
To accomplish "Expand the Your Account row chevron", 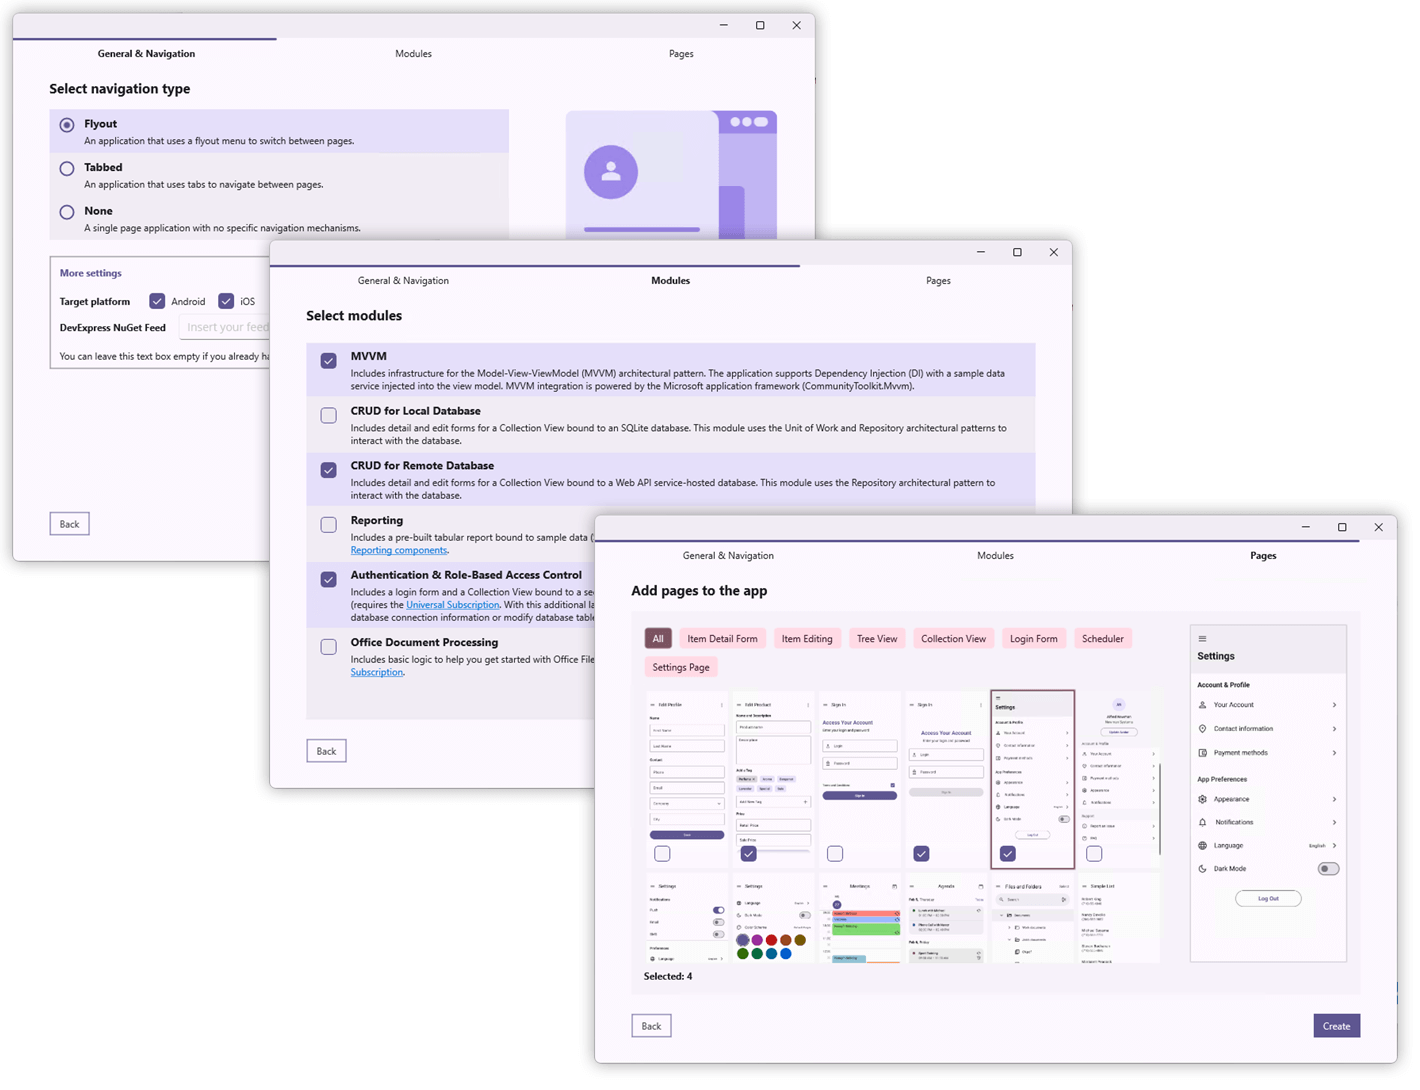I will (1334, 705).
